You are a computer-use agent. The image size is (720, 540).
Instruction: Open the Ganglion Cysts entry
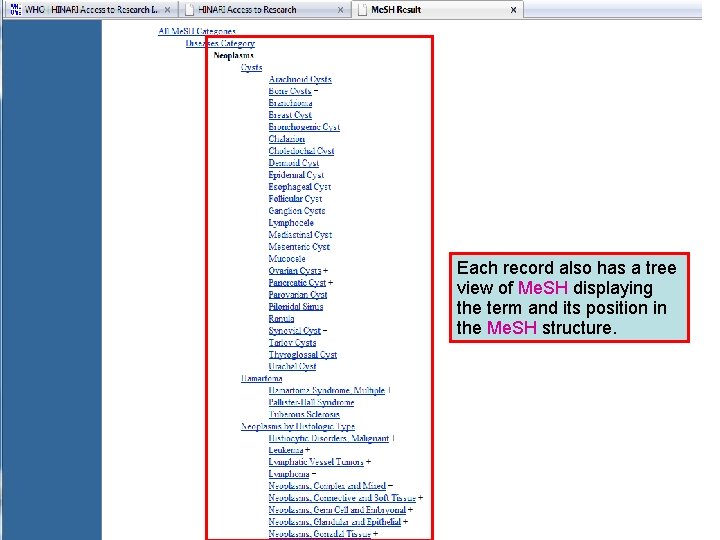point(297,211)
